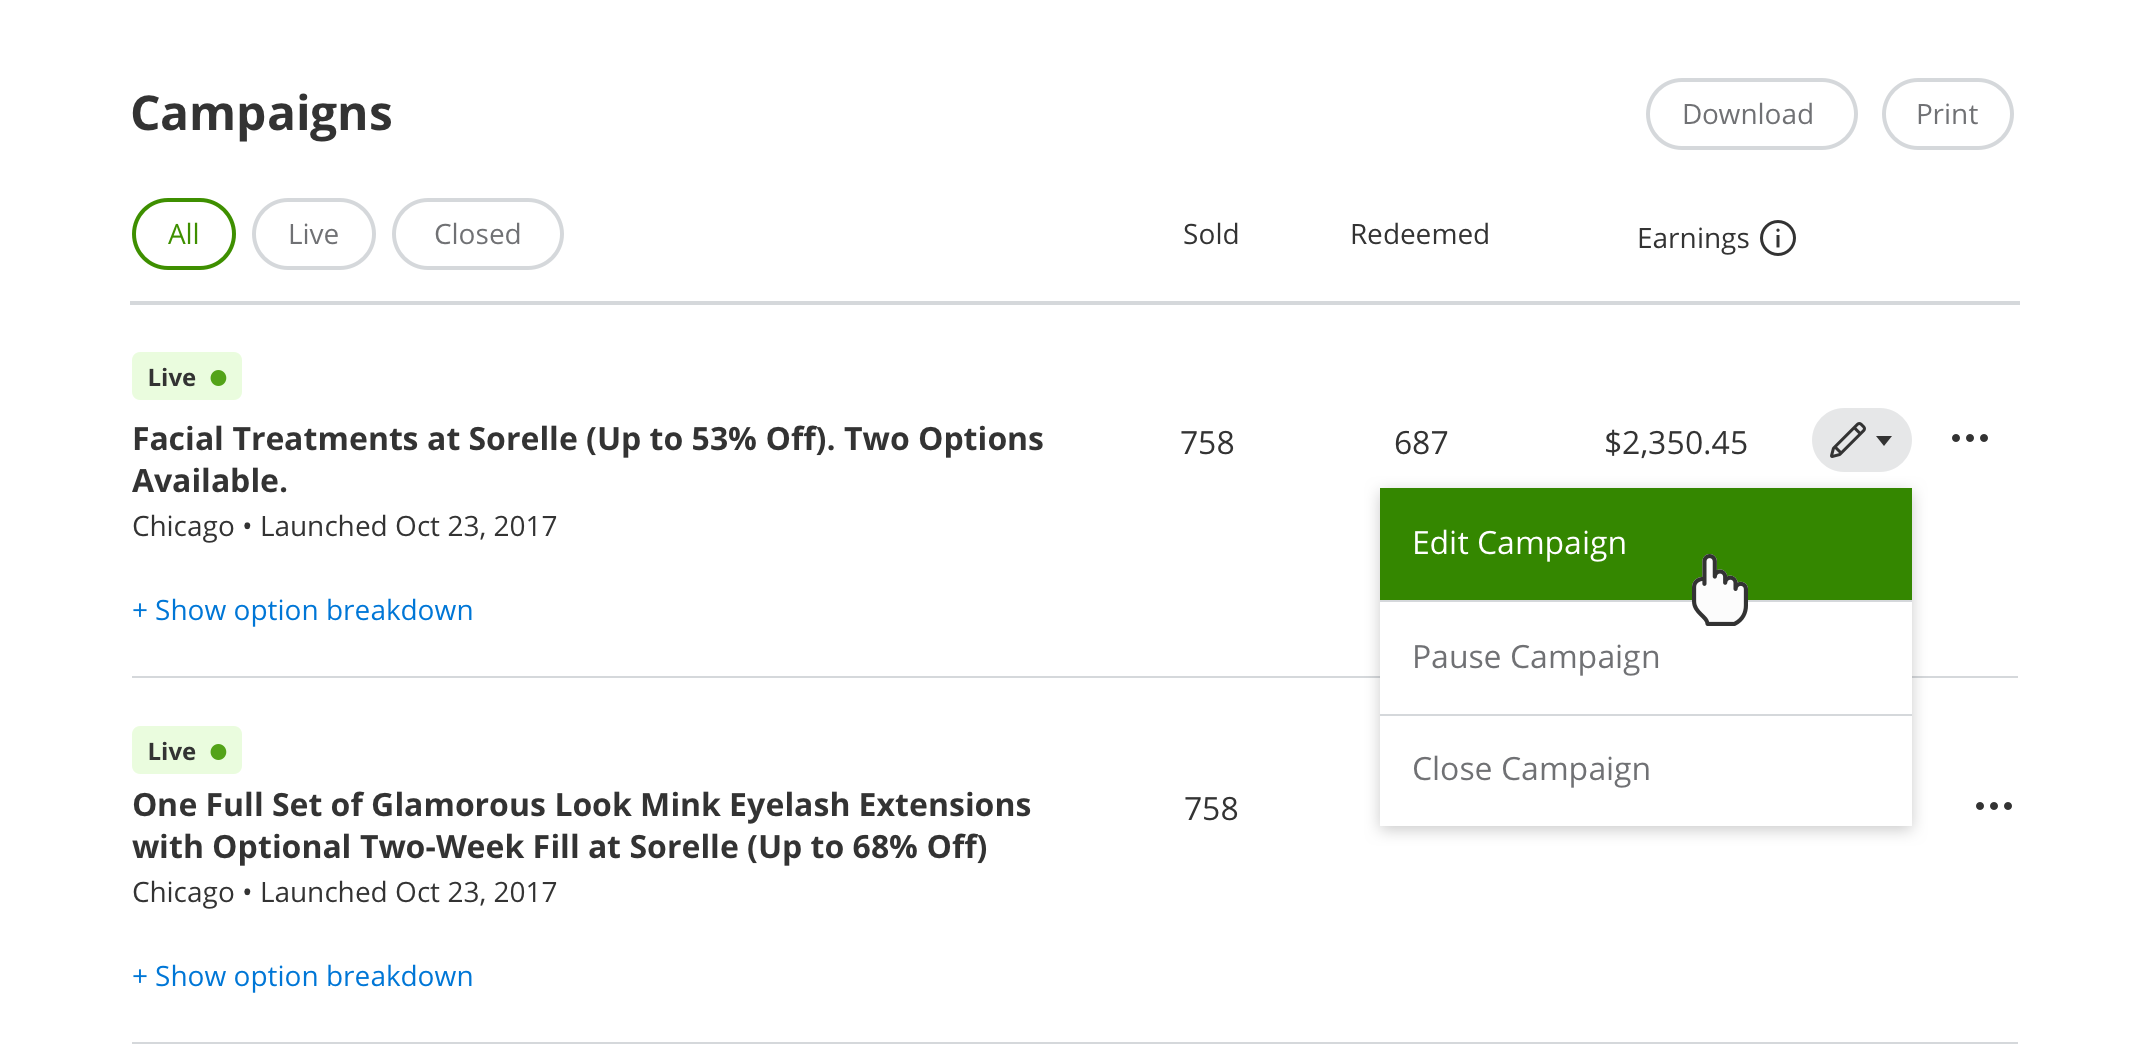
Task: Click the Earnings info icon
Action: (x=1777, y=238)
